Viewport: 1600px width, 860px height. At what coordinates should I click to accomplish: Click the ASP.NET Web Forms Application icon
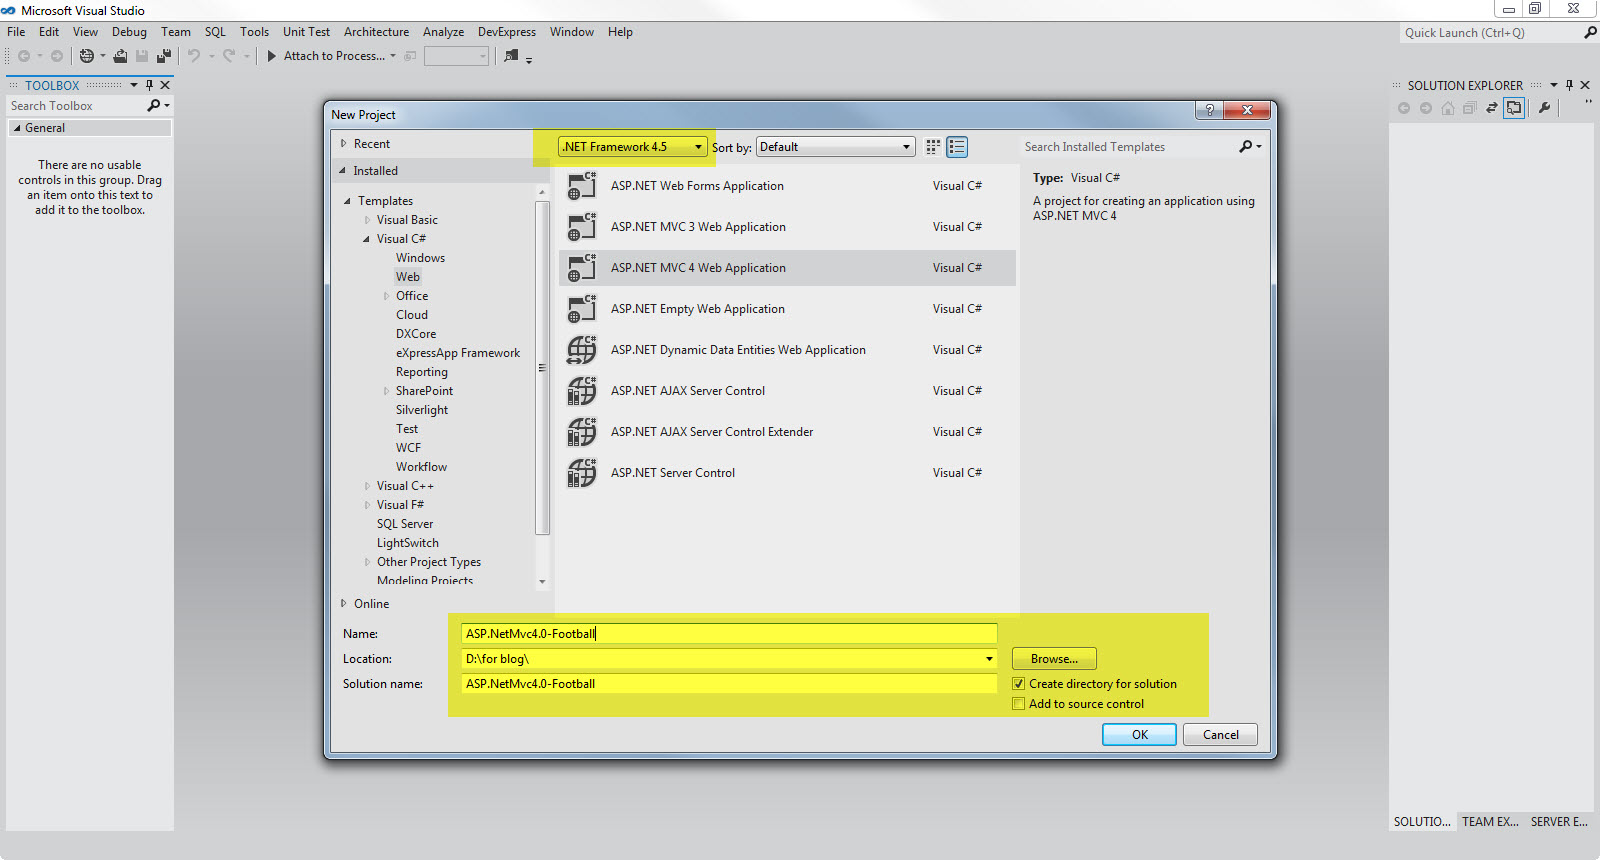581,186
